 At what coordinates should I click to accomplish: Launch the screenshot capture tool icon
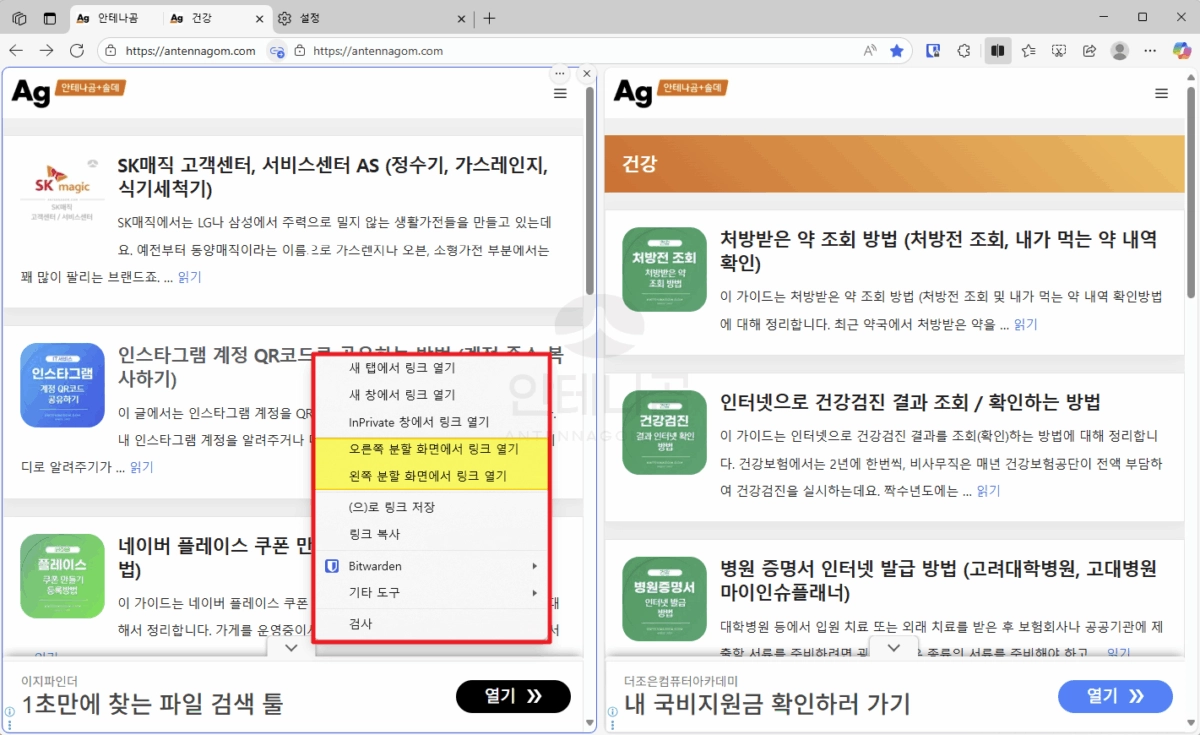click(x=1059, y=51)
